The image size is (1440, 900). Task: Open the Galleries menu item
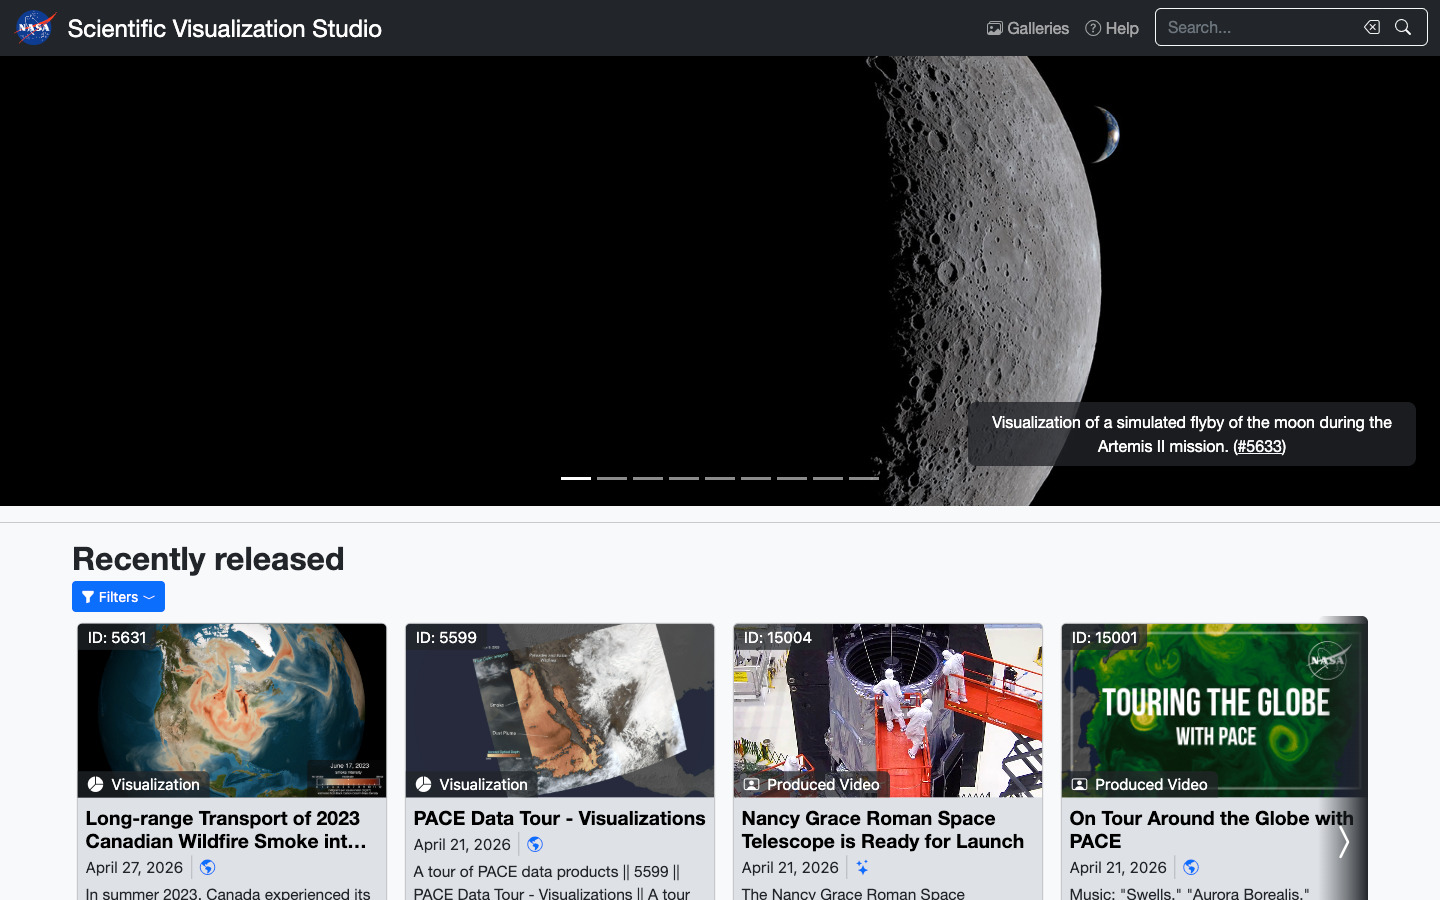[x=1027, y=28]
